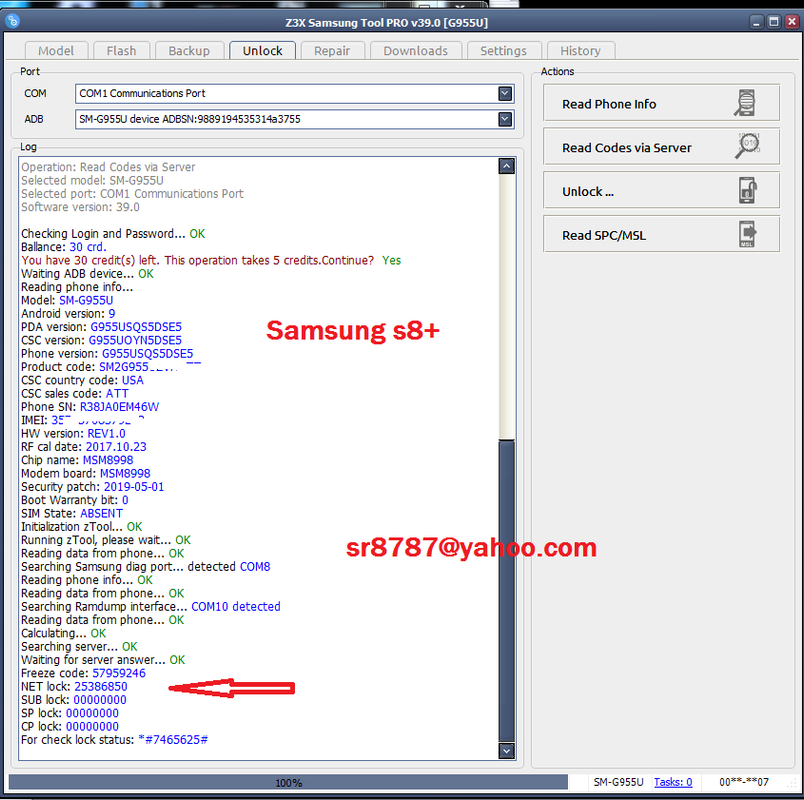804x800 pixels.
Task: Expand the ADB device dropdown arrow
Action: click(x=505, y=119)
